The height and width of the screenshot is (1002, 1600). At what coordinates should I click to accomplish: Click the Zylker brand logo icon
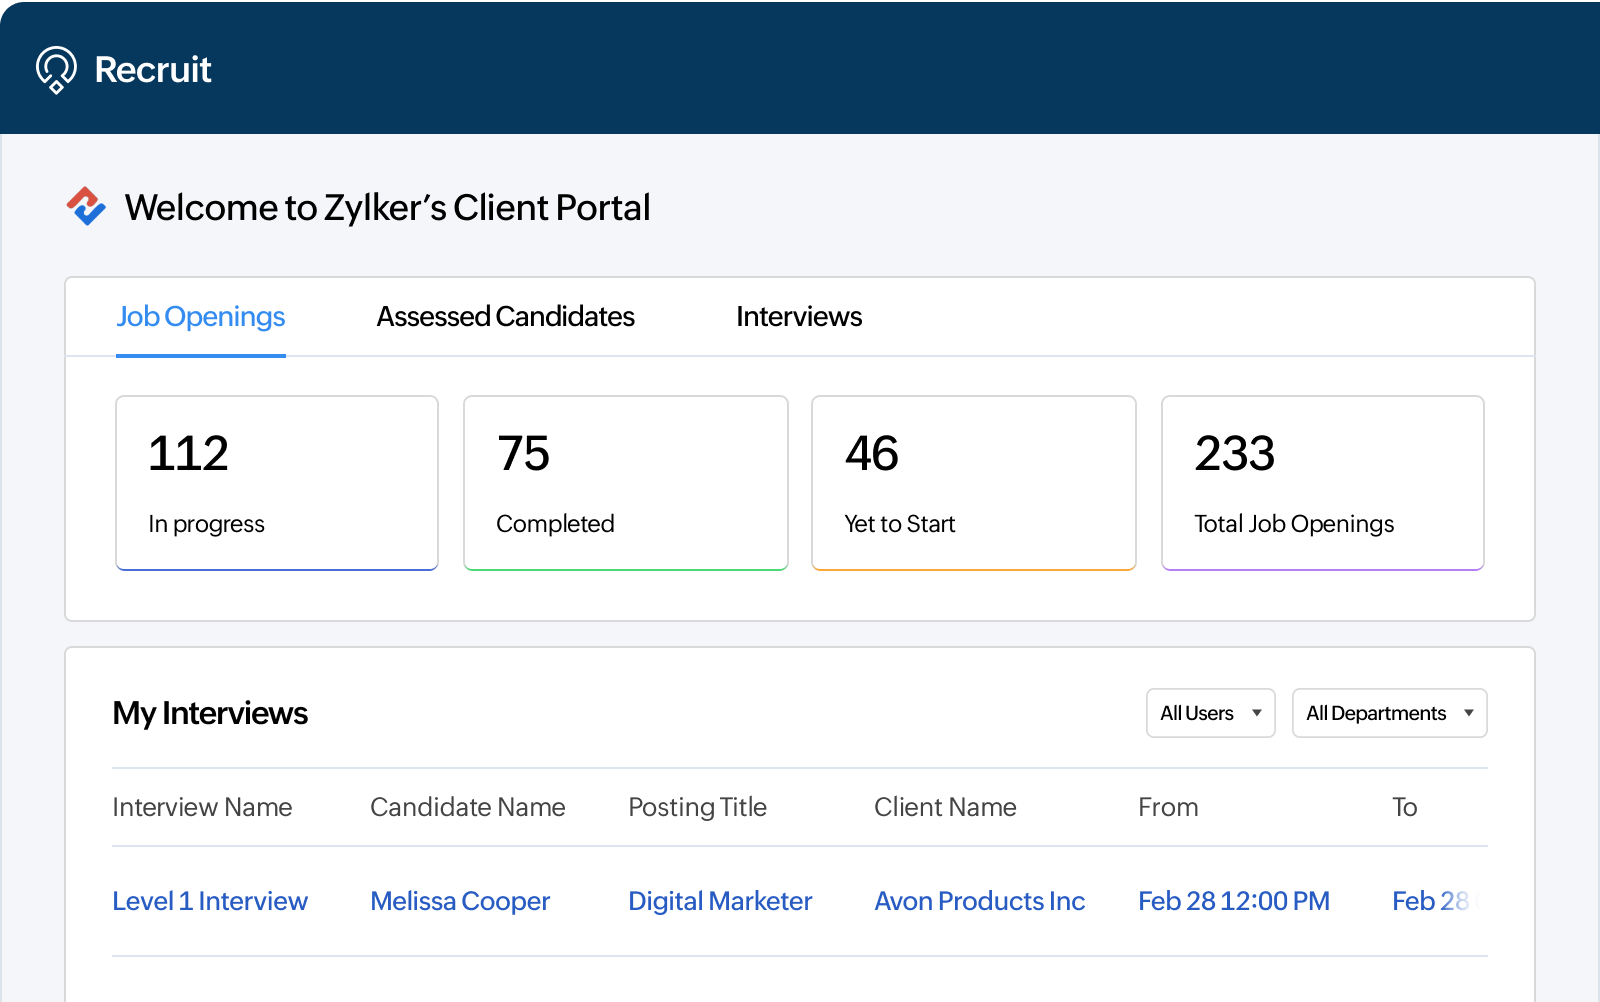coord(86,207)
